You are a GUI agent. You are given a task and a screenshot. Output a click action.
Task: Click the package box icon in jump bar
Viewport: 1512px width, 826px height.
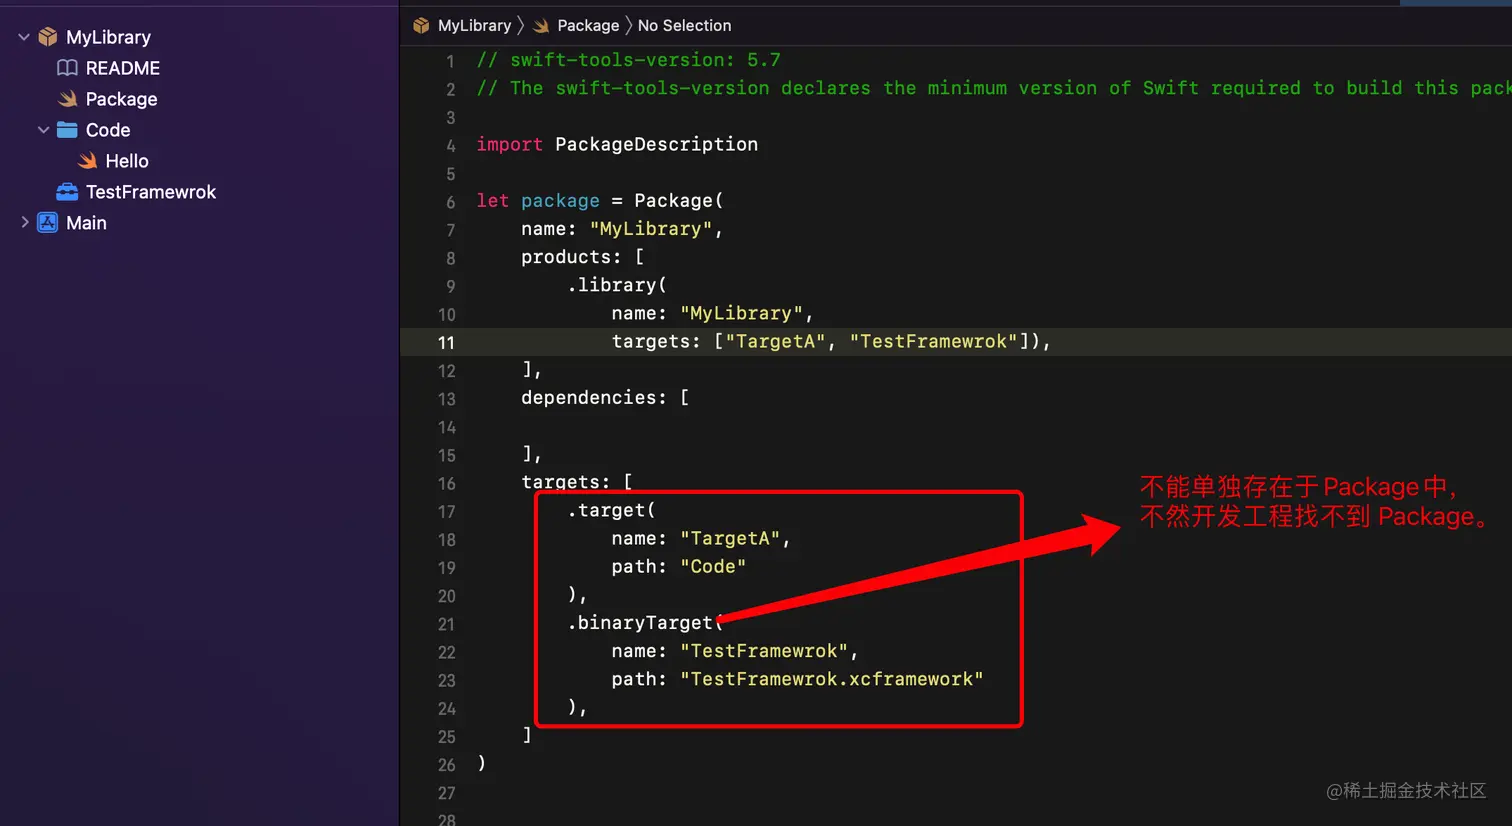tap(421, 25)
